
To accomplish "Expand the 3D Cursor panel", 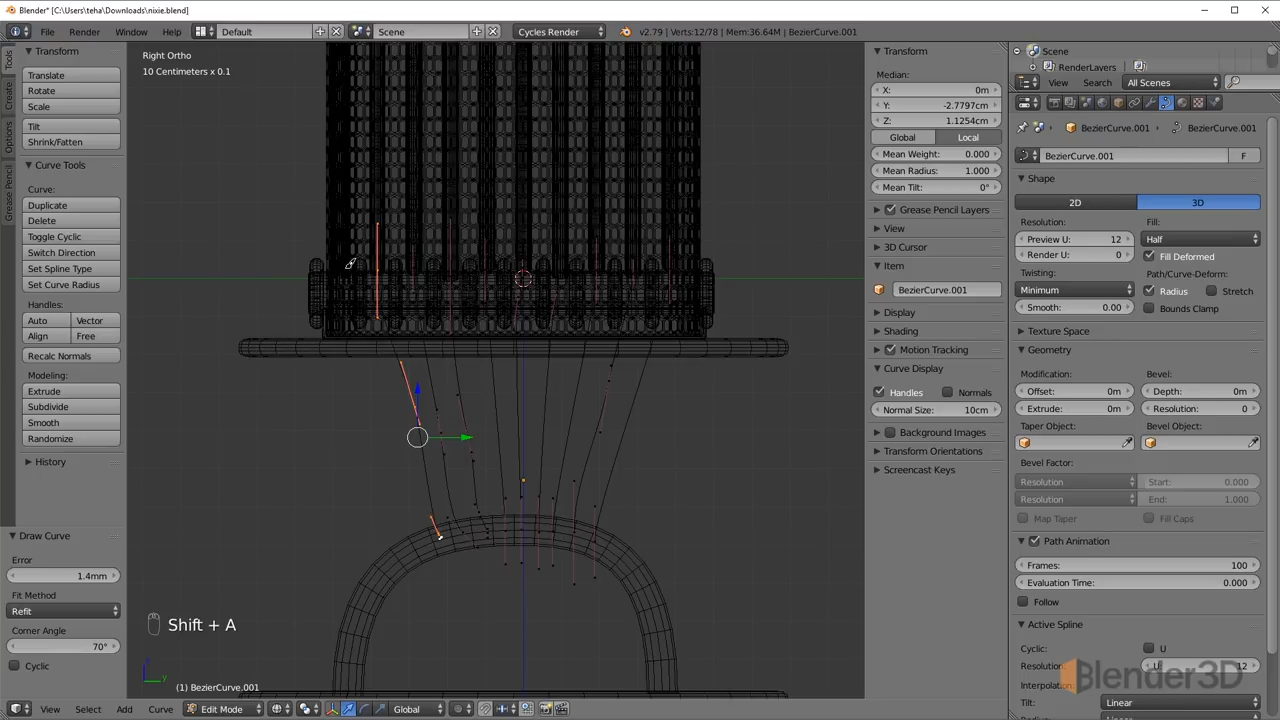I will (x=905, y=247).
